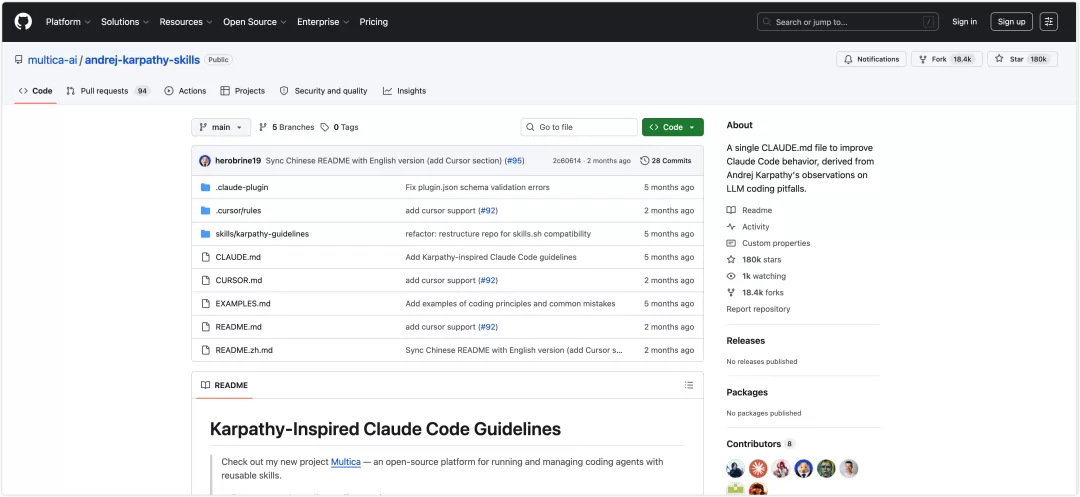Click the star icon beside 180k stars
The image size is (1080, 497).
pyautogui.click(x=731, y=260)
